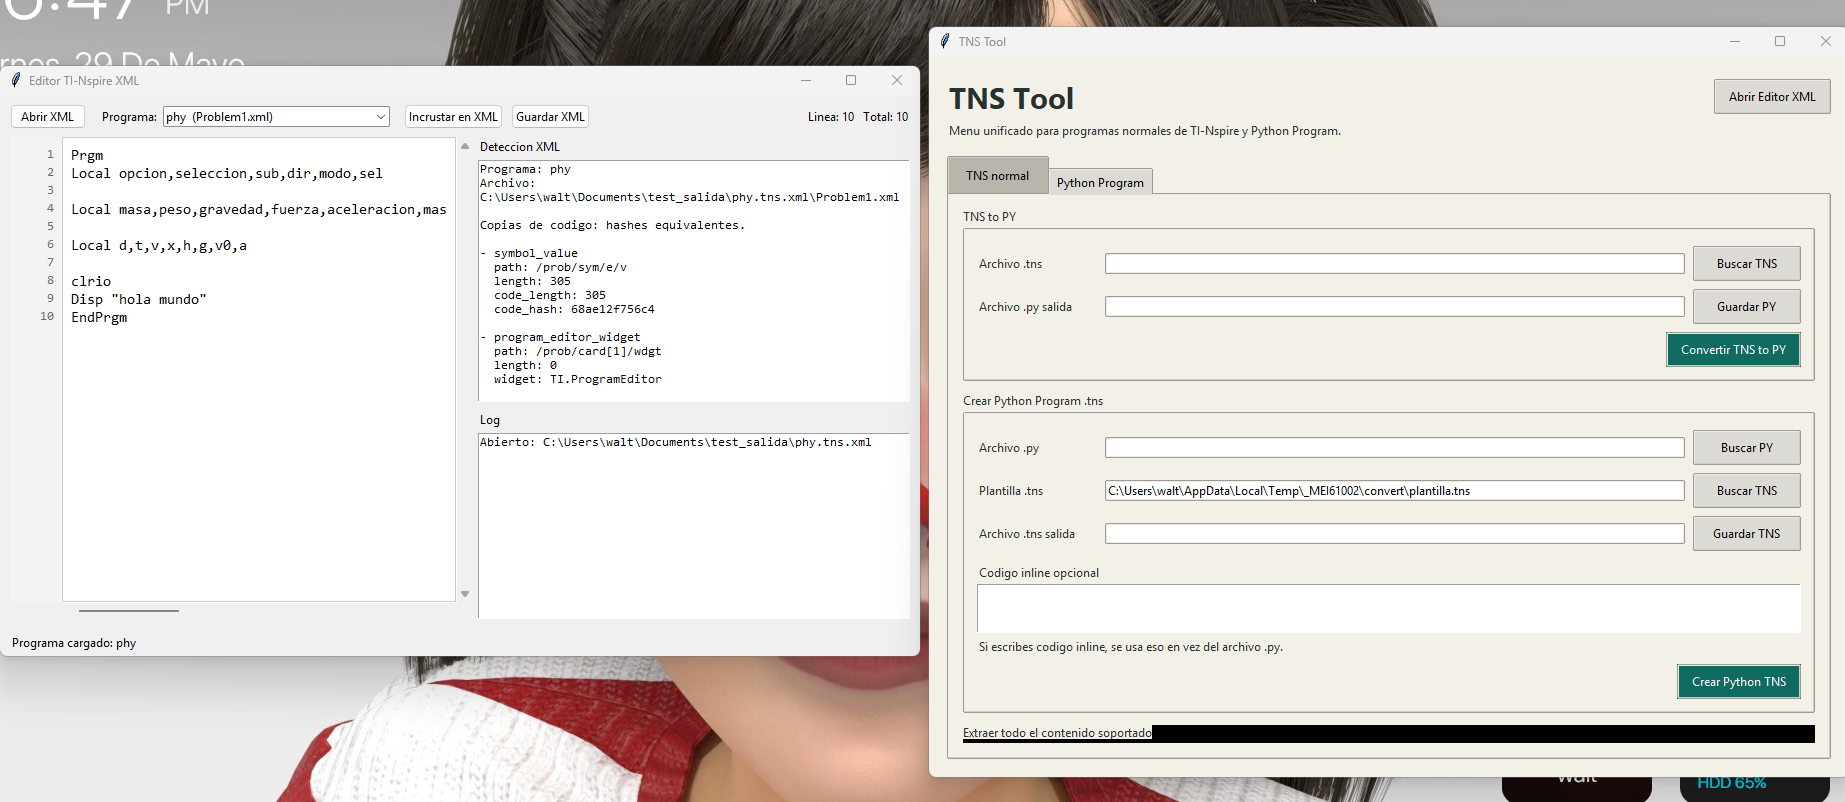The width and height of the screenshot is (1845, 802).
Task: Click the Codigo inline opcional text area
Action: pos(1389,609)
